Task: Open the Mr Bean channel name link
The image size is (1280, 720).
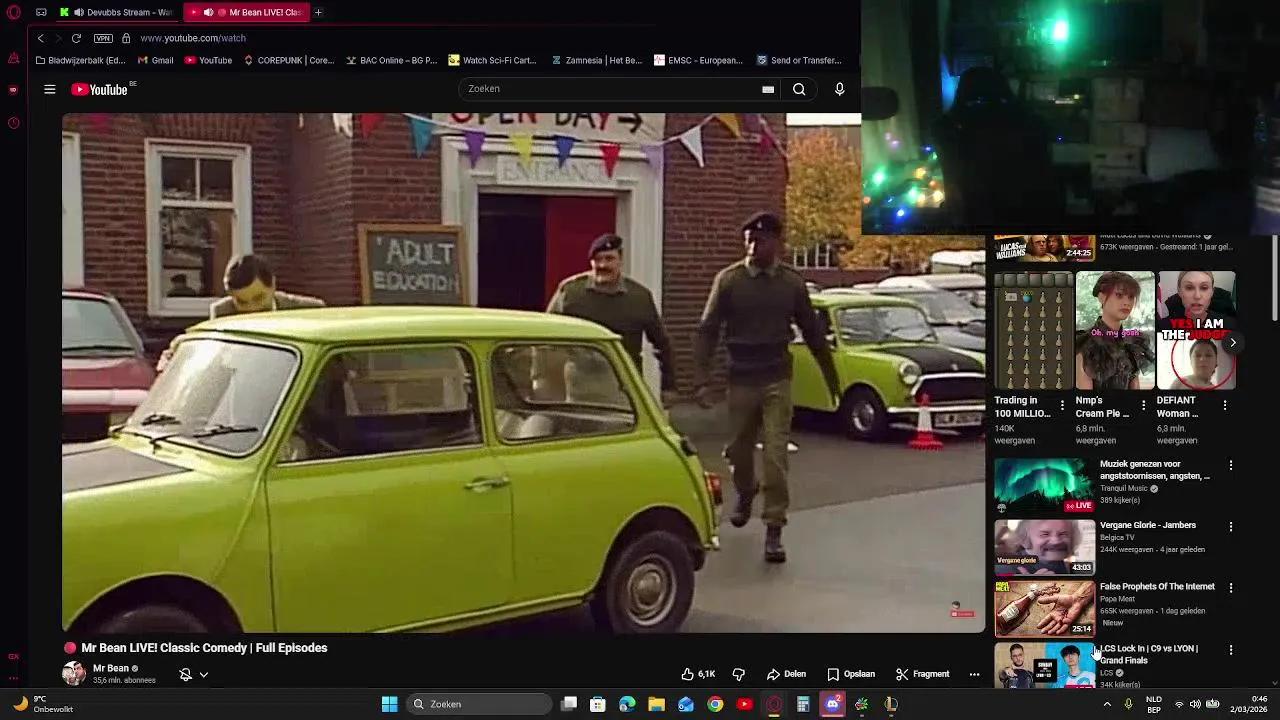Action: [111, 668]
